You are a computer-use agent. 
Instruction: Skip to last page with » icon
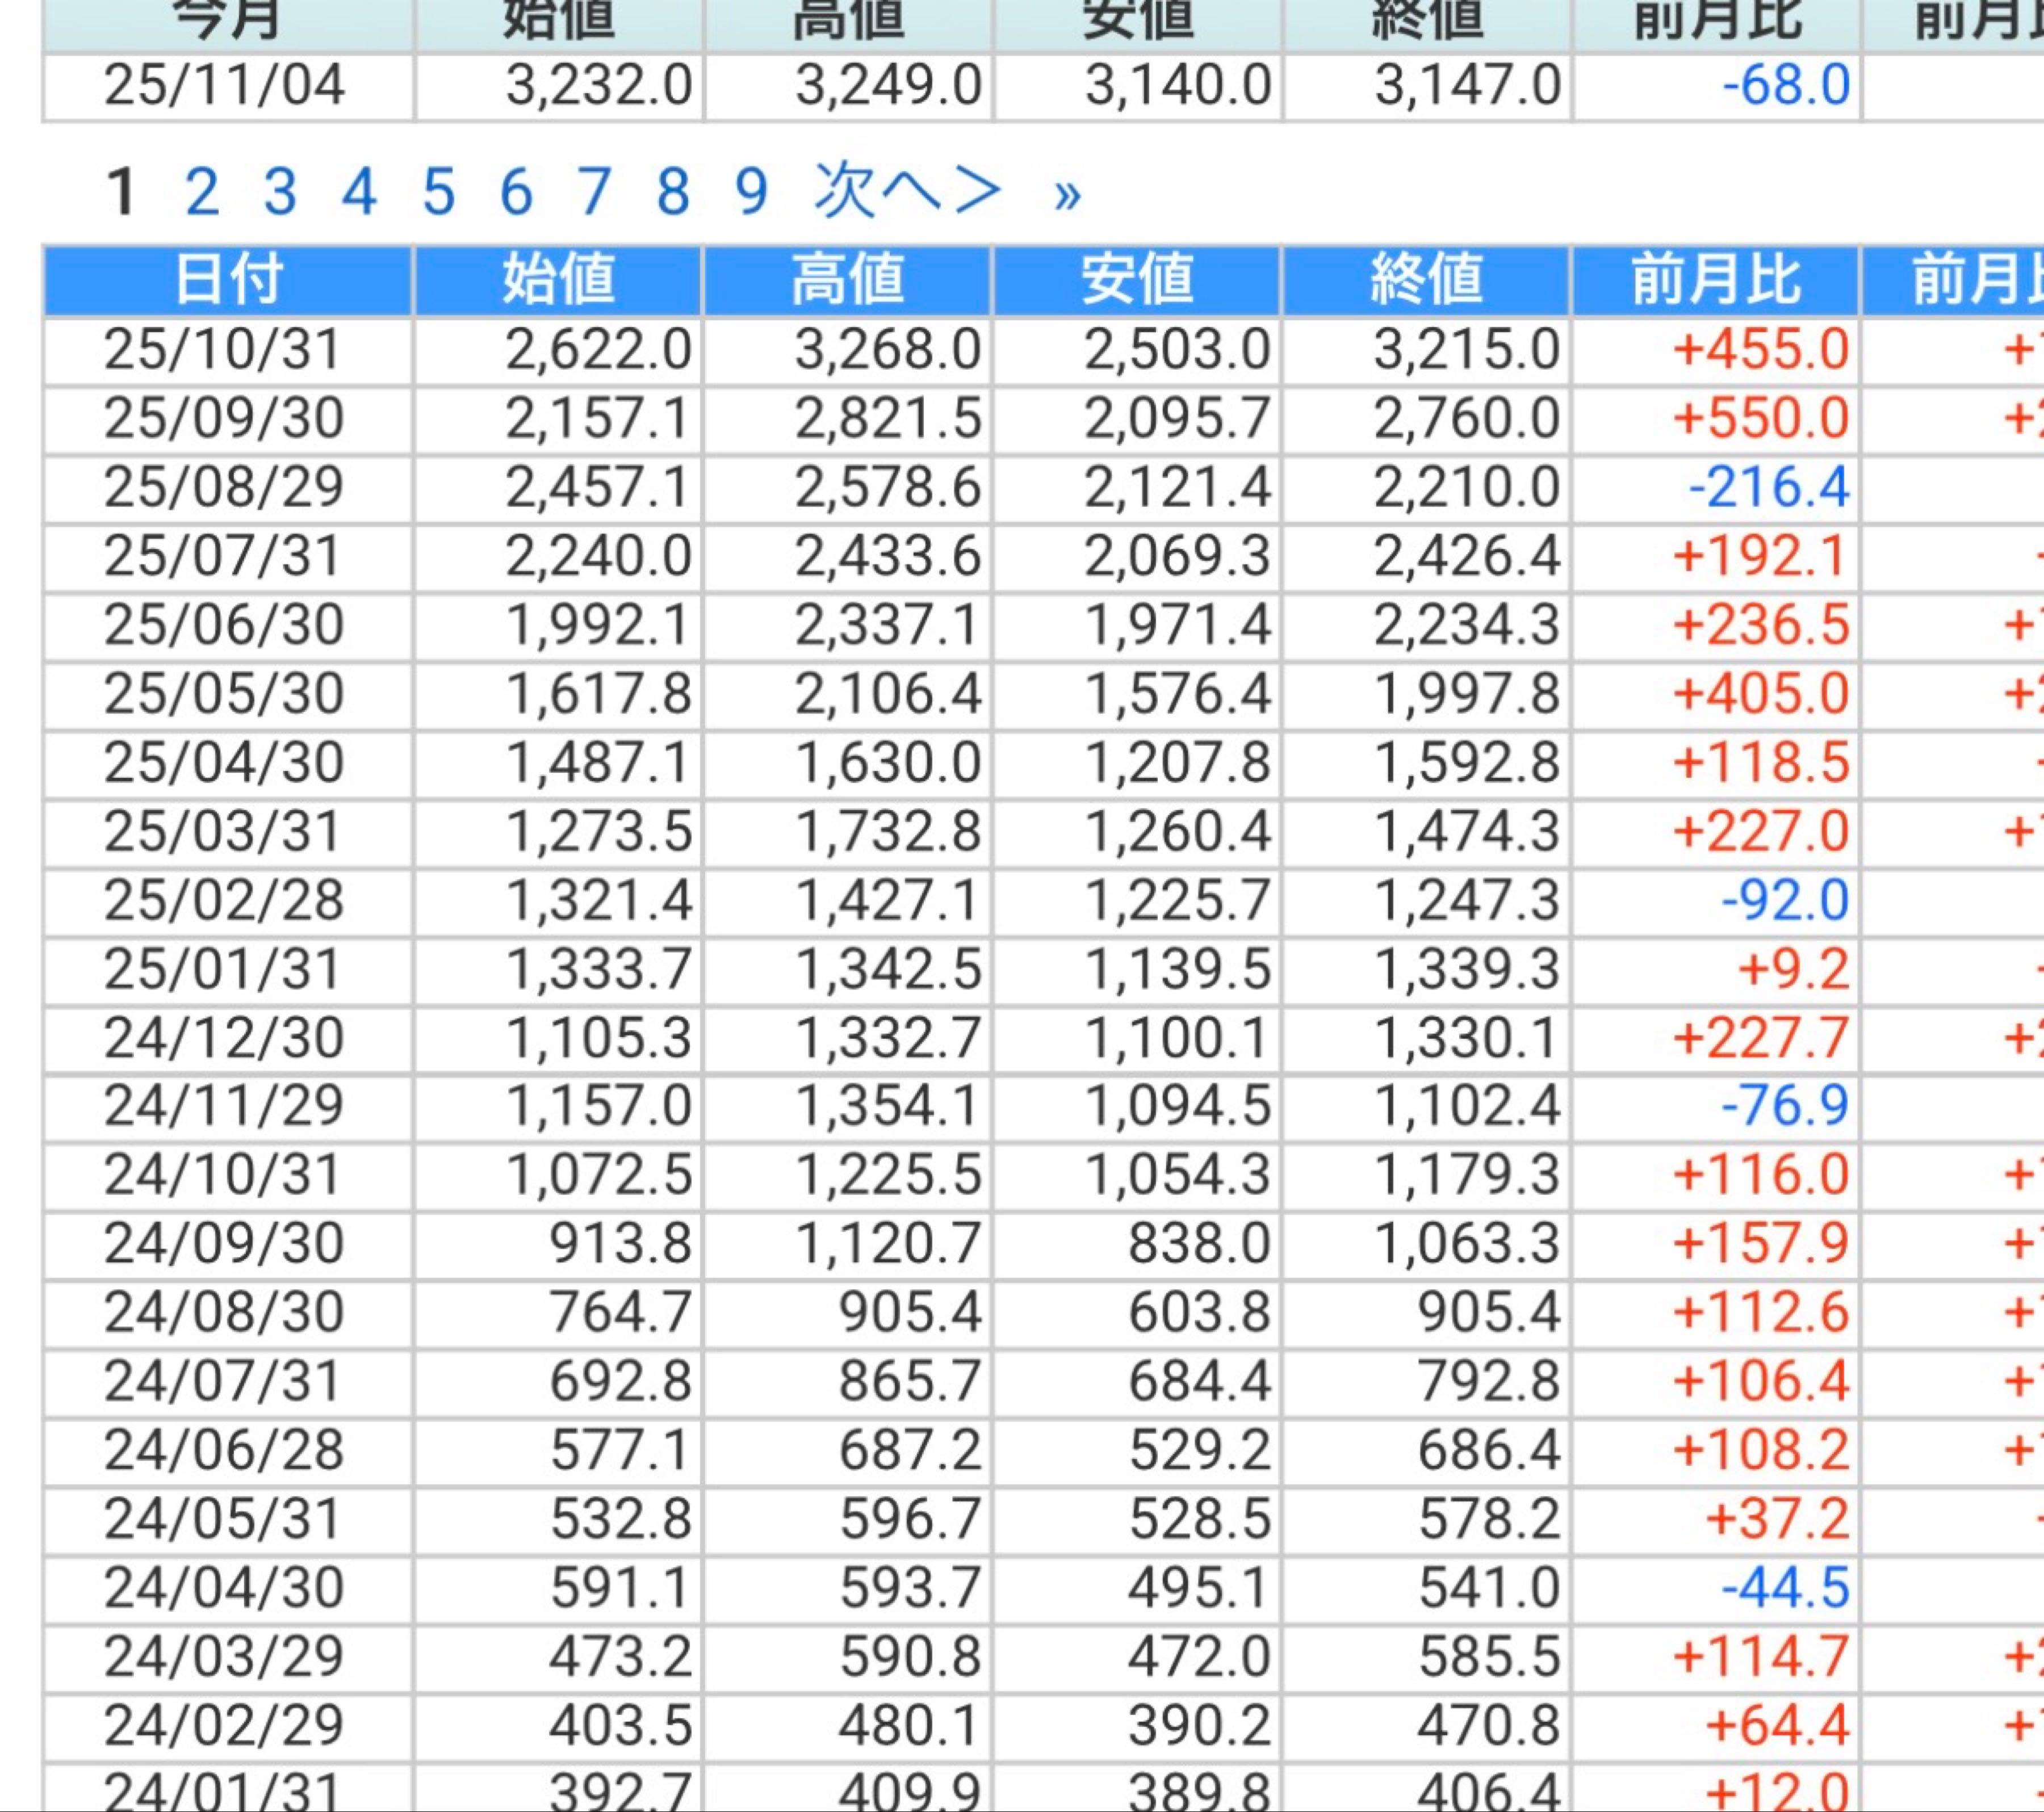(x=1067, y=195)
